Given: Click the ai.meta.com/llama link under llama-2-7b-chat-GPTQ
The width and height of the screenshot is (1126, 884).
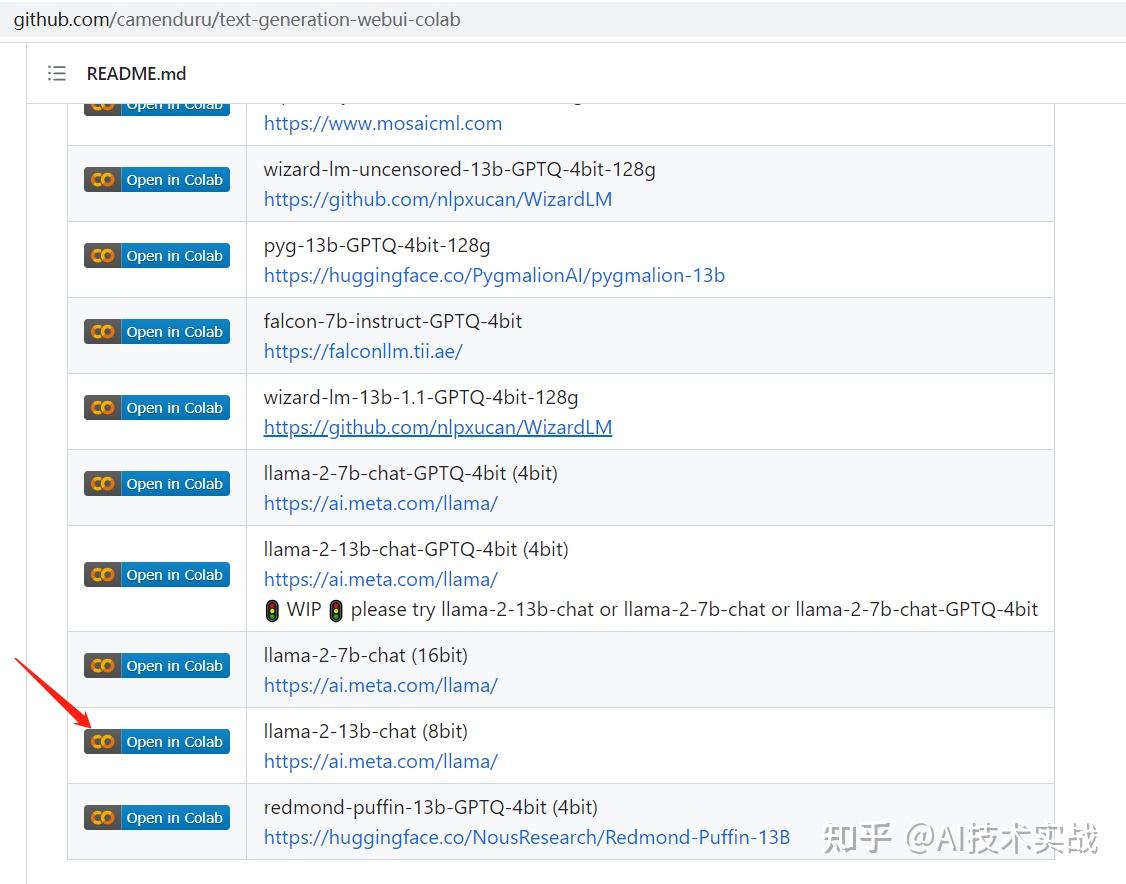Looking at the screenshot, I should click(x=380, y=503).
